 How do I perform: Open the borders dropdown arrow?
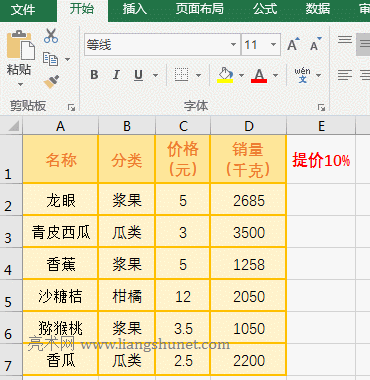coord(199,75)
